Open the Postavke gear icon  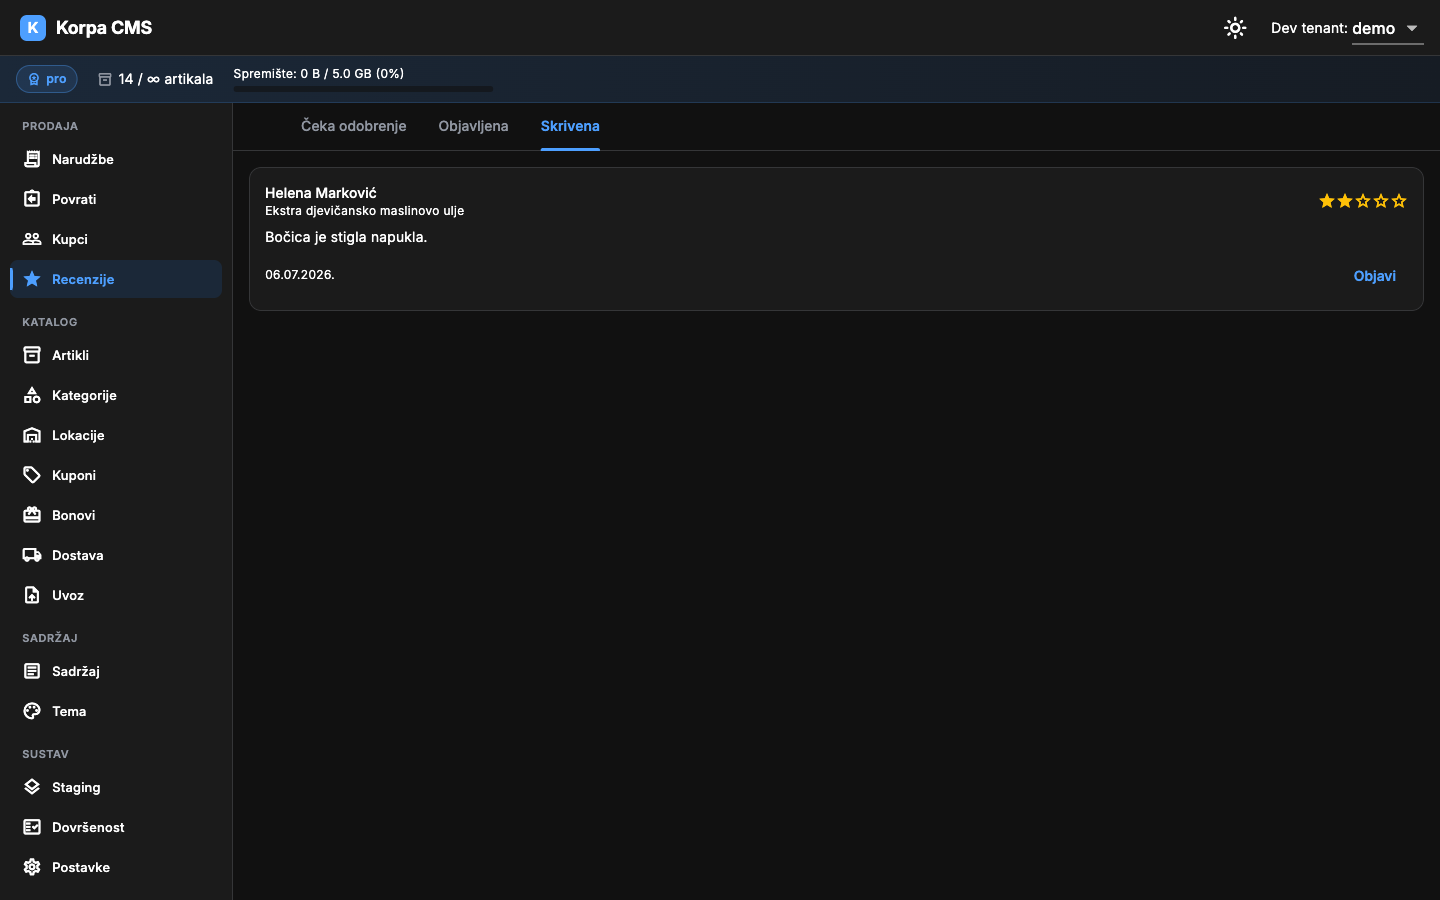(x=32, y=867)
